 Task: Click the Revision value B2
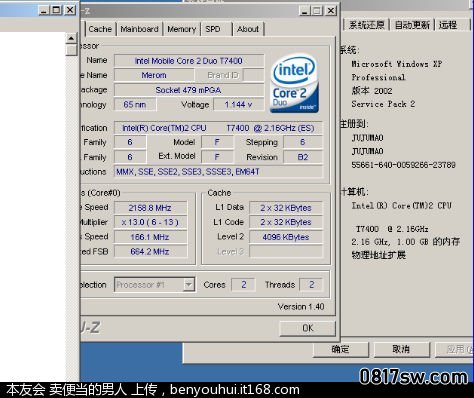coord(303,157)
